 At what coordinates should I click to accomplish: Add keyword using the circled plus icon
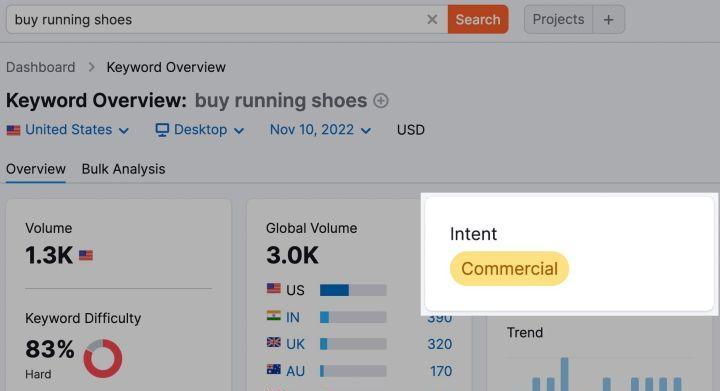click(x=381, y=101)
